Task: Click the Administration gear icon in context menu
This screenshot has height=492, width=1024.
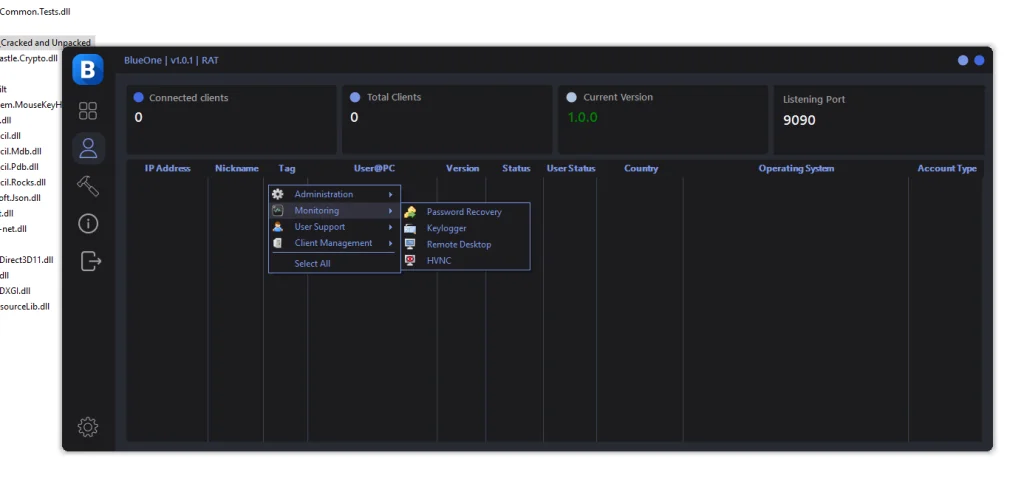Action: [278, 194]
